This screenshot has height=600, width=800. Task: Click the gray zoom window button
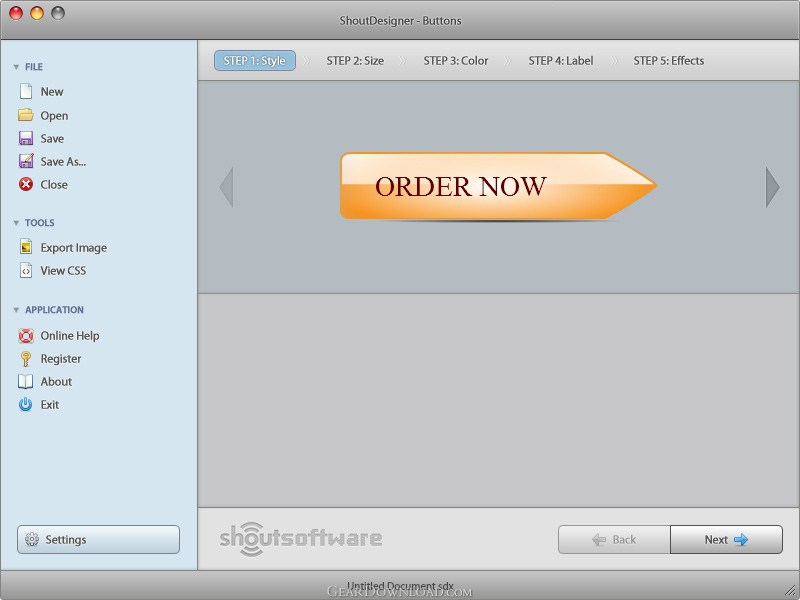click(58, 13)
